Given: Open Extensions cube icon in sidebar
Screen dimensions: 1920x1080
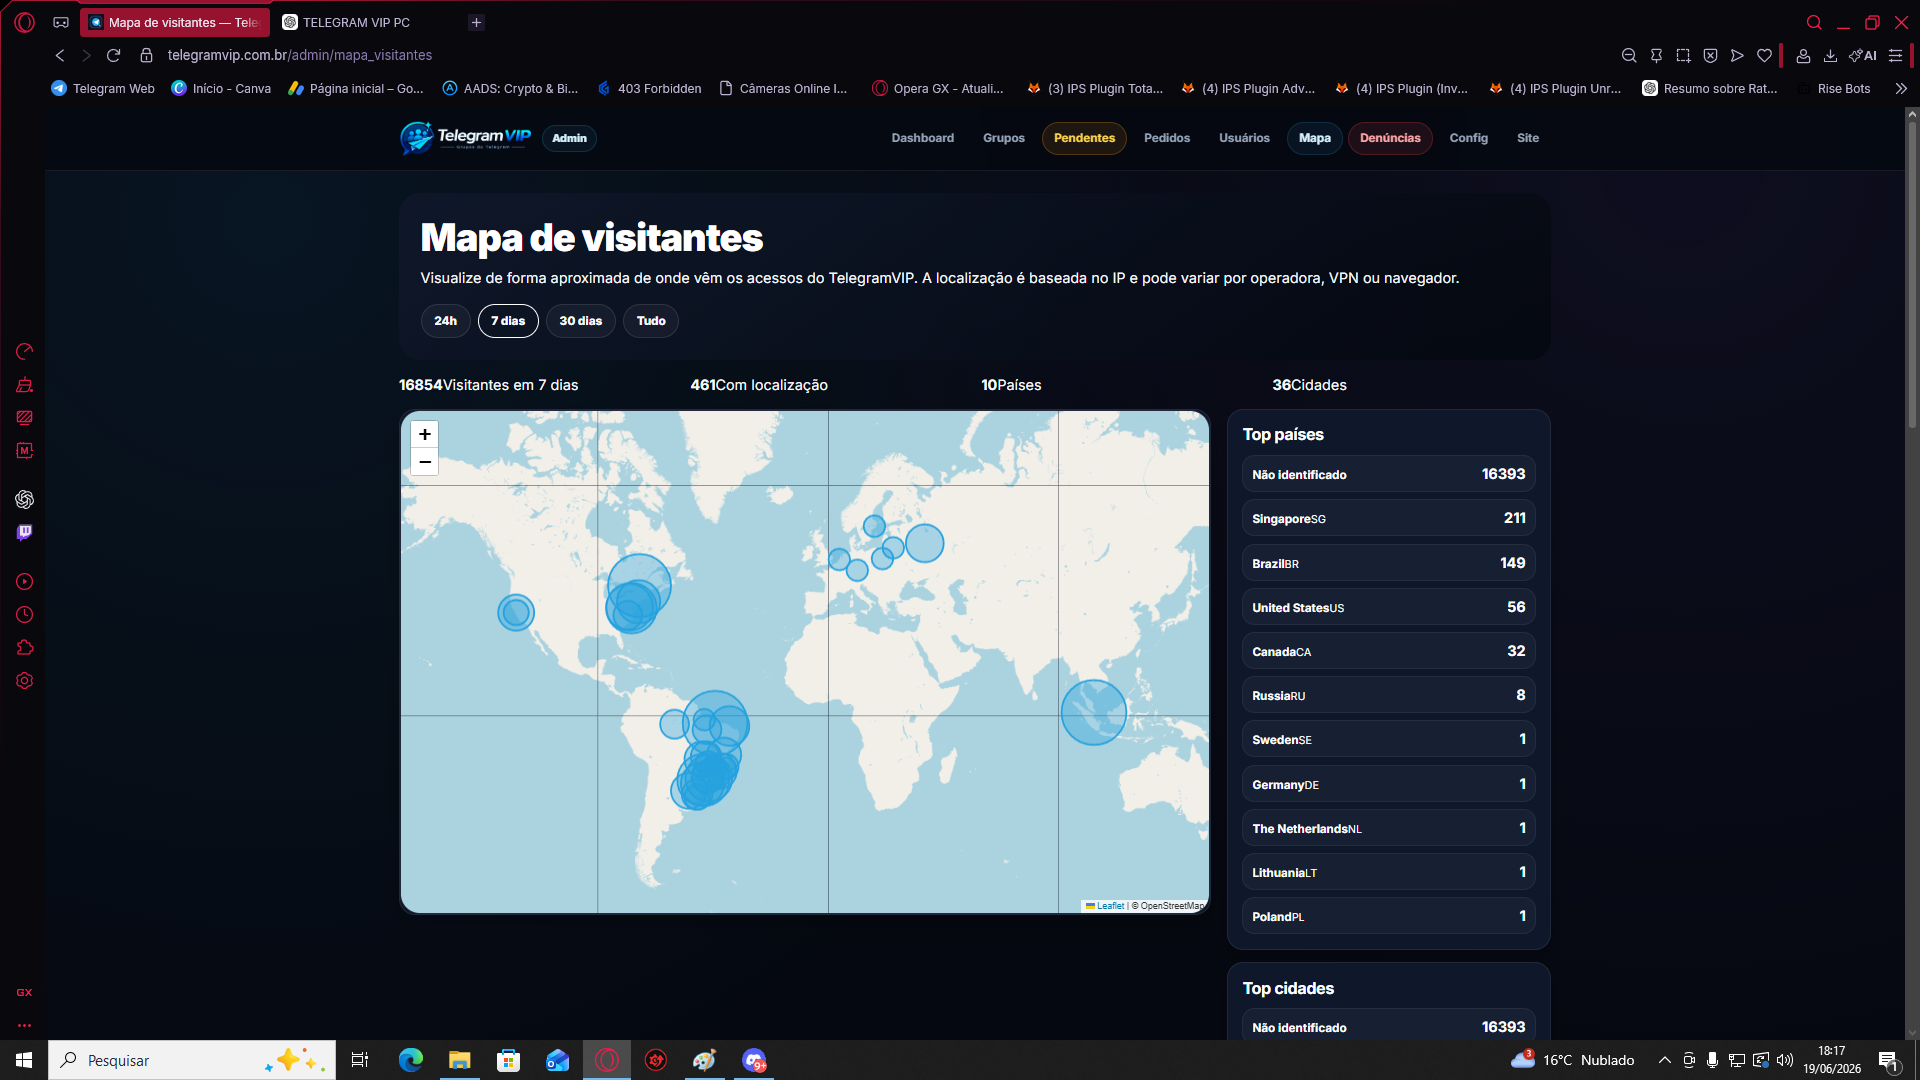Looking at the screenshot, I should point(25,648).
